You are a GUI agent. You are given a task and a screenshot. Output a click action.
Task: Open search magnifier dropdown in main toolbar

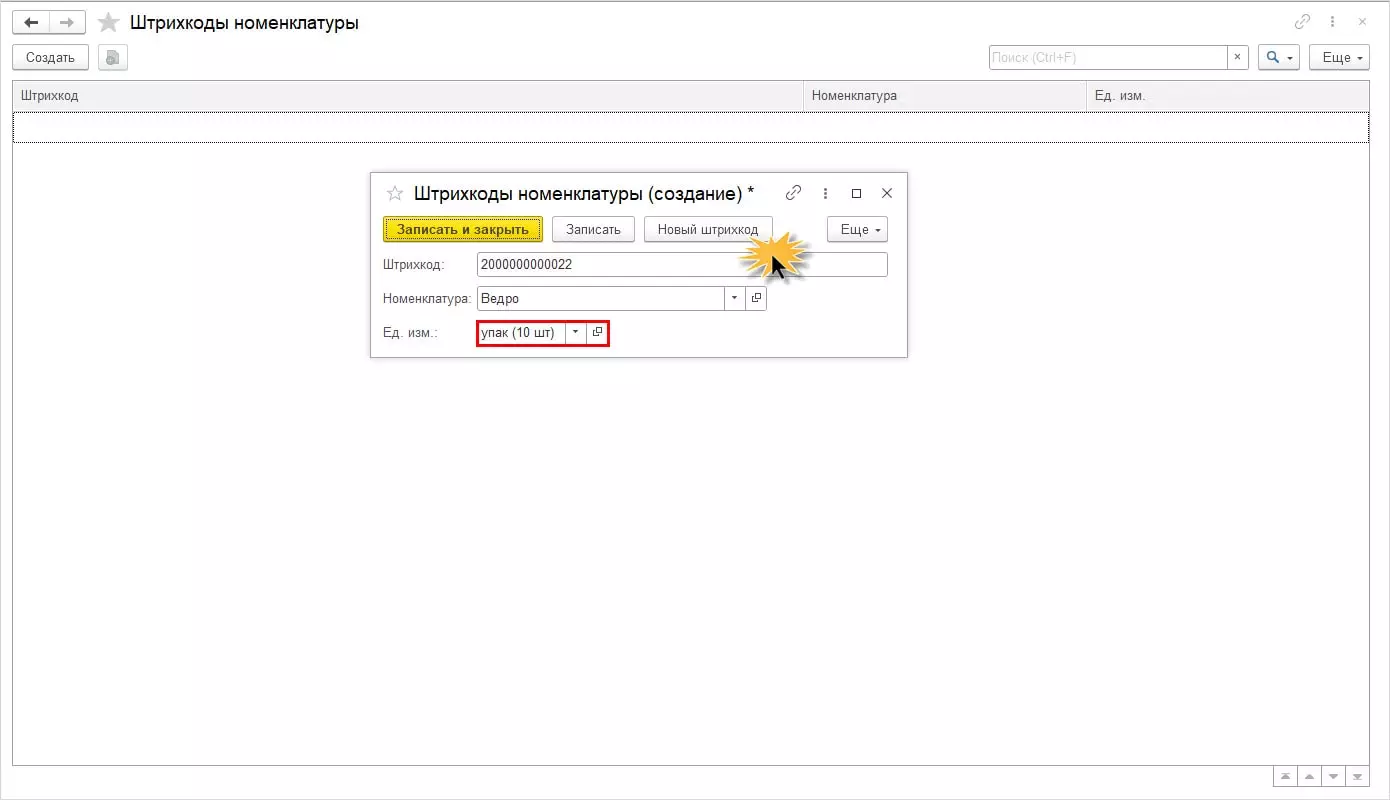tap(1278, 58)
